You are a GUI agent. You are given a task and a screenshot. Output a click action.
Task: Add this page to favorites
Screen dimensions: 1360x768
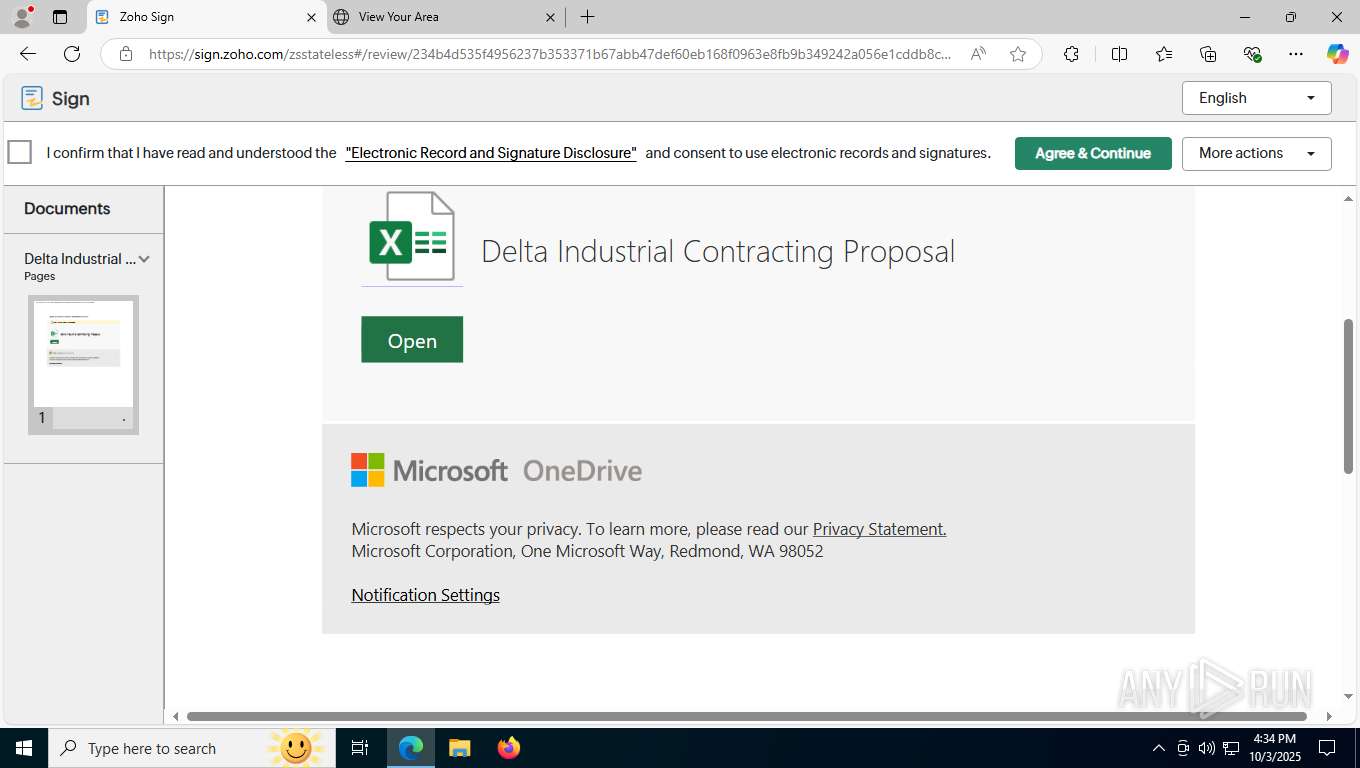pyautogui.click(x=1018, y=54)
